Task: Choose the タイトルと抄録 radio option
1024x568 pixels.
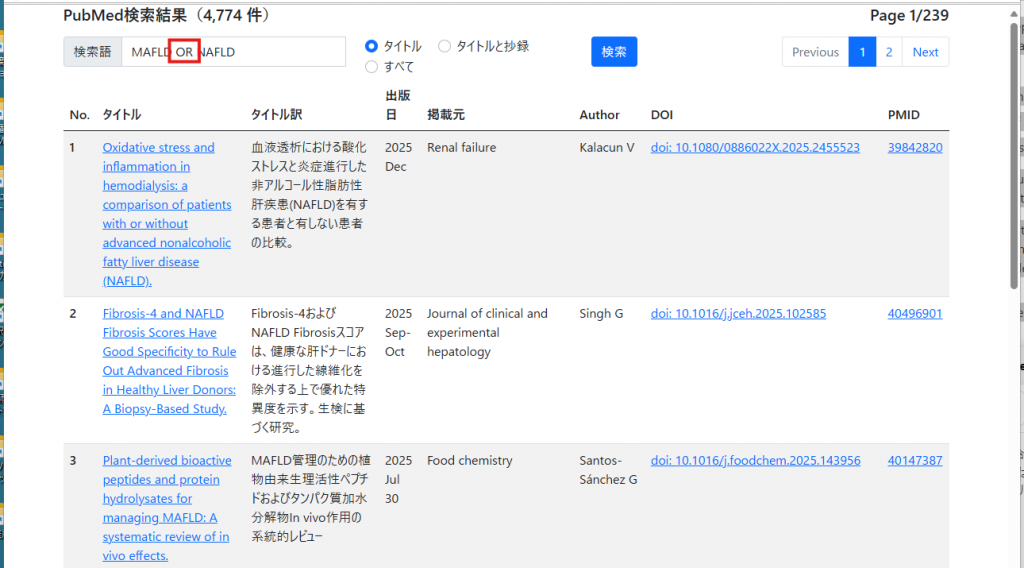Action: [x=445, y=46]
